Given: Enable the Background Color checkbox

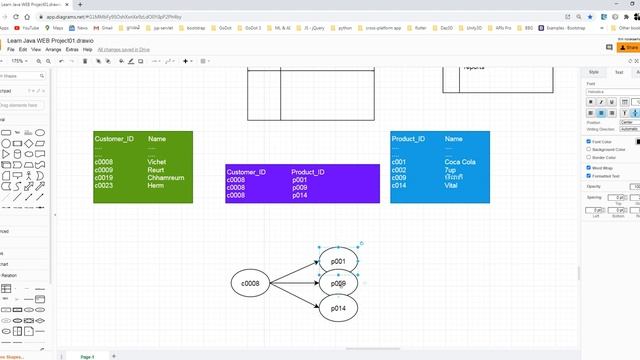Looking at the screenshot, I should coord(589,149).
